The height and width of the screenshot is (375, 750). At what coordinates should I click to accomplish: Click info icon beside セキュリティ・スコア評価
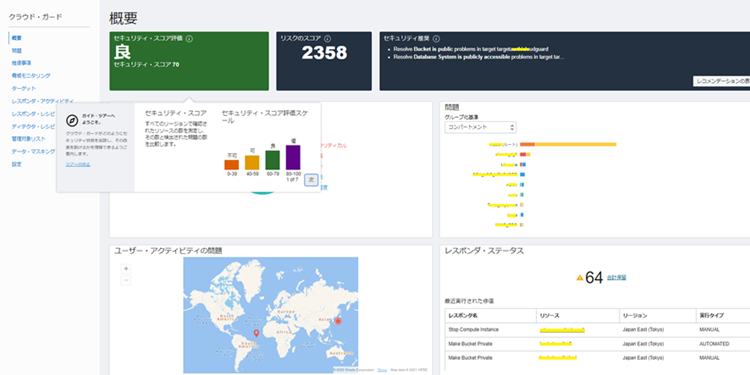click(189, 39)
